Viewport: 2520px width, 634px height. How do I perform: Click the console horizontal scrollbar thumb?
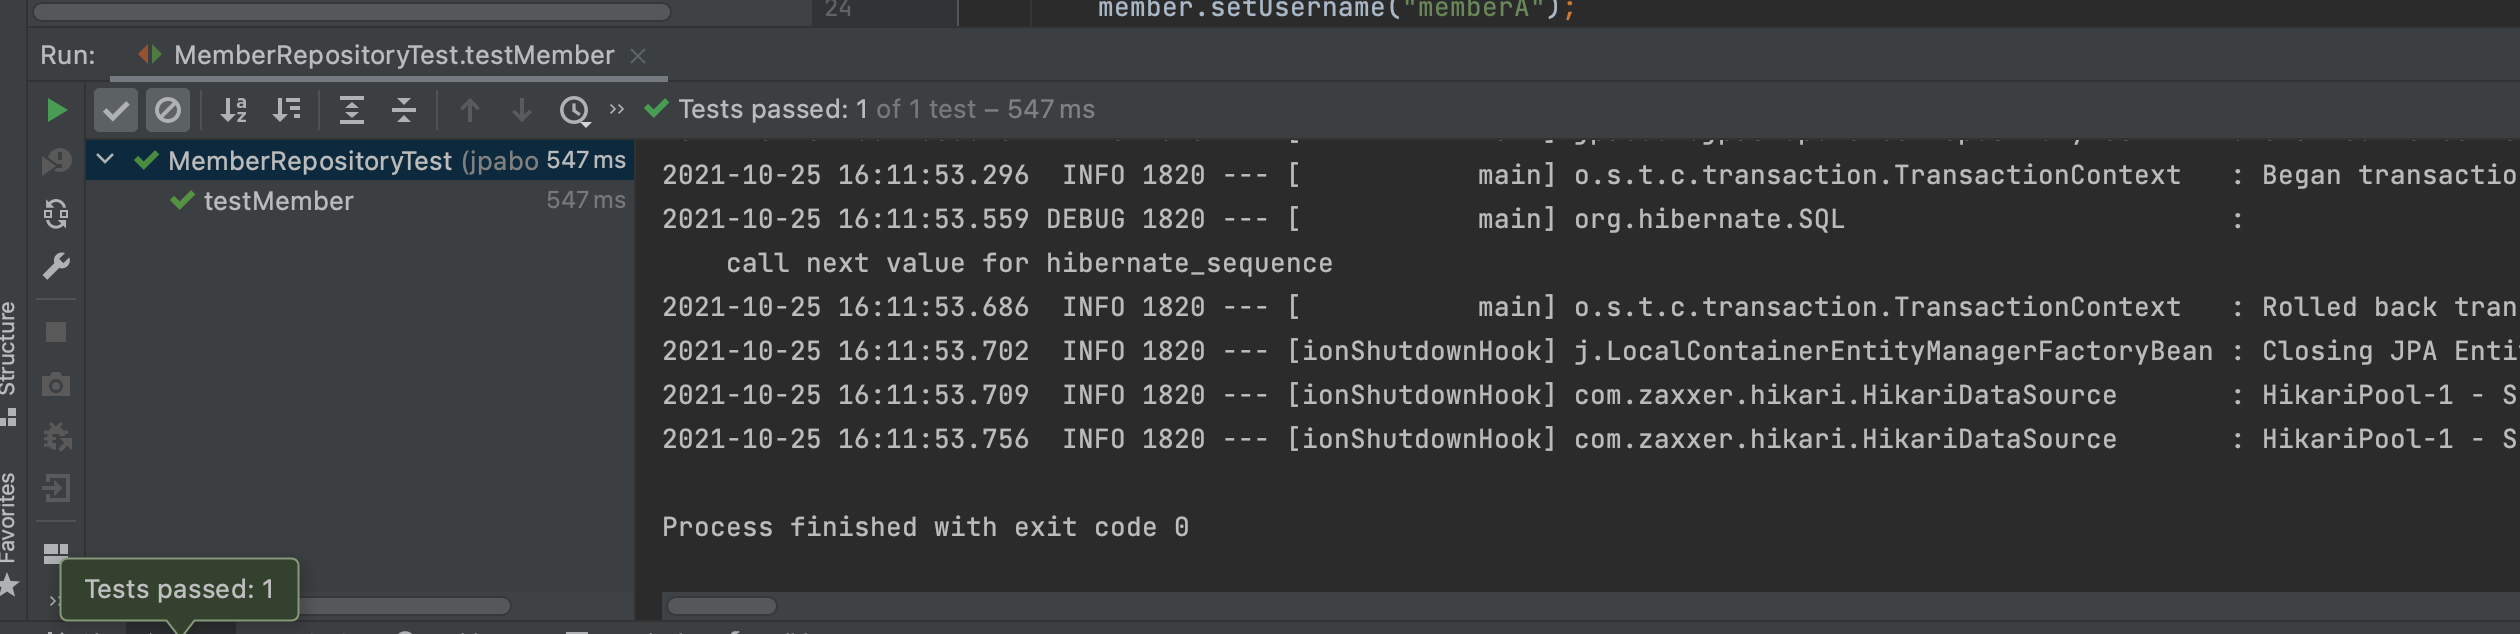pos(721,606)
